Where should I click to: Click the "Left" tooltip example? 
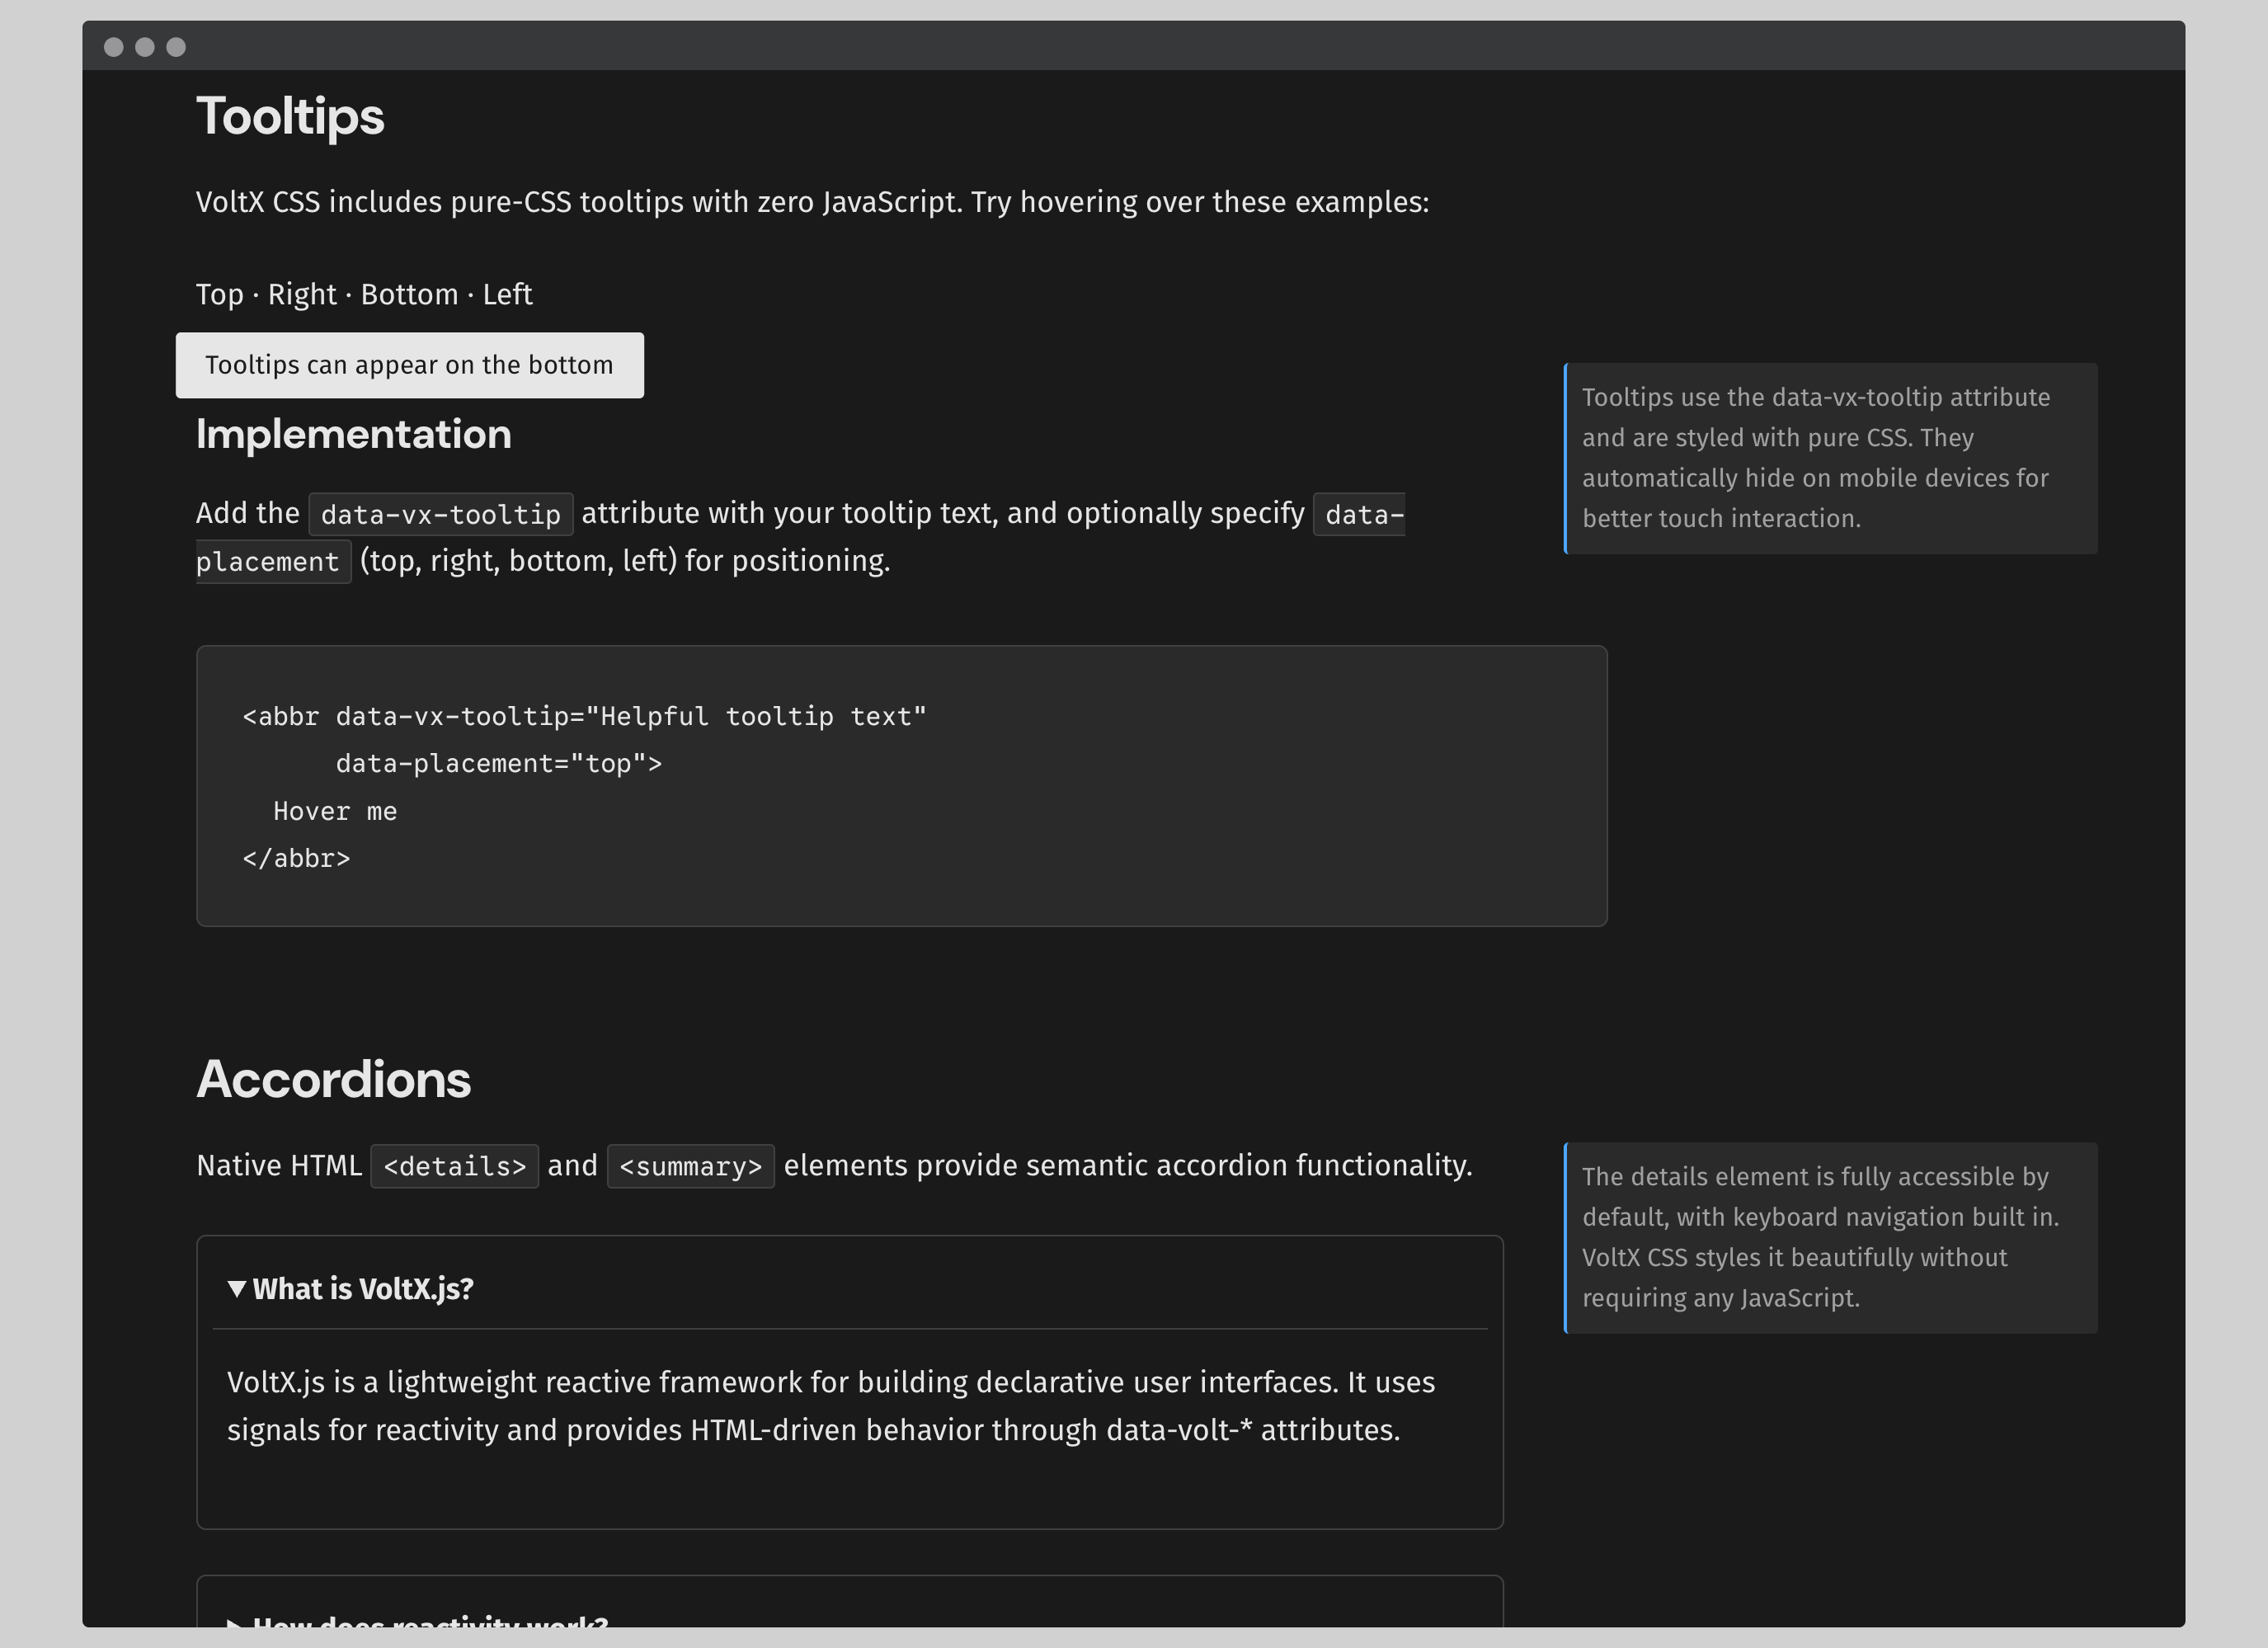(507, 295)
